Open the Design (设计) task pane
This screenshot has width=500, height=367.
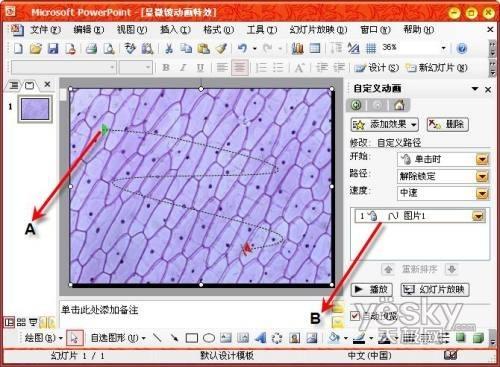point(376,68)
